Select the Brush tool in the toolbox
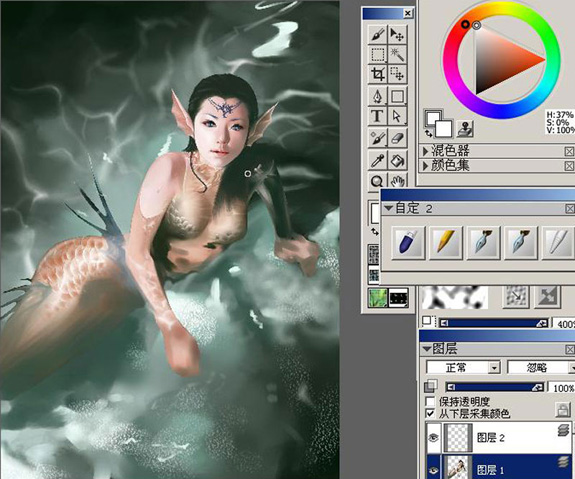 click(377, 34)
